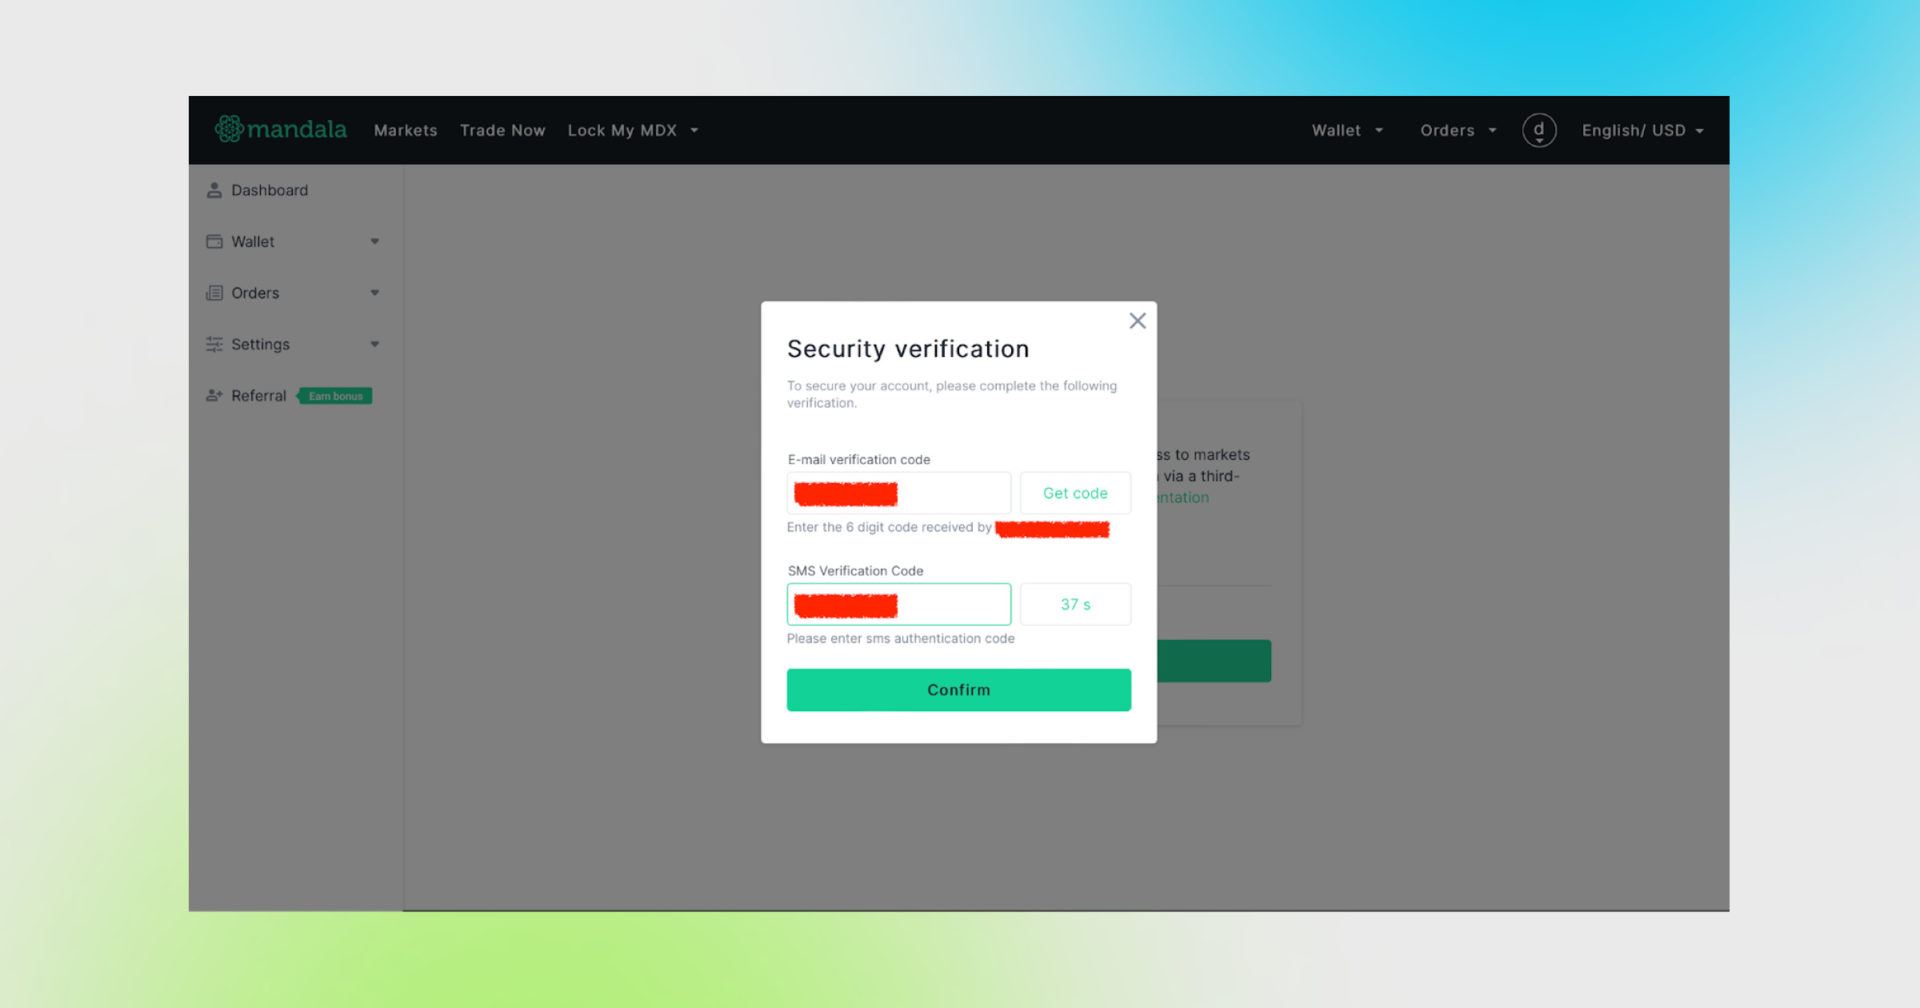Click the Mandala logo
The height and width of the screenshot is (1008, 1920).
[281, 130]
